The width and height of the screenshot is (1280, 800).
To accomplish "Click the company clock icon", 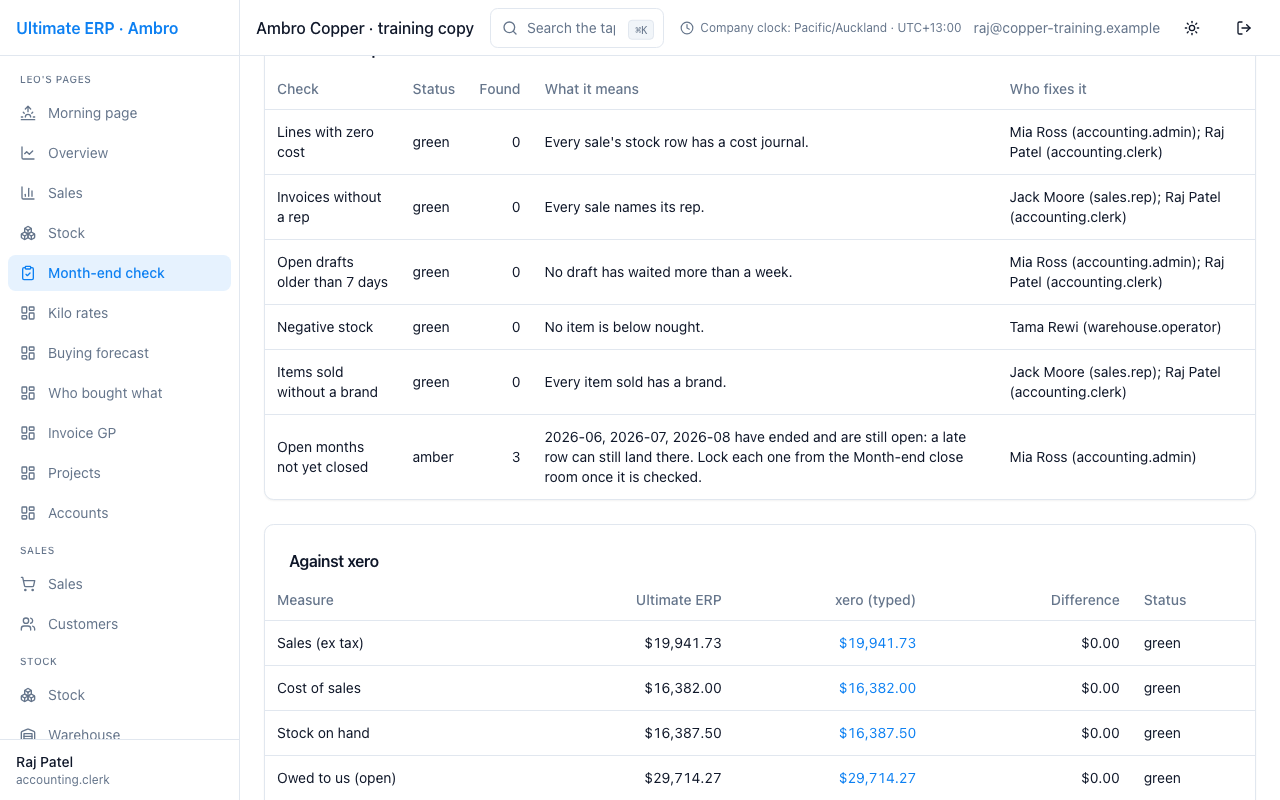I will [x=687, y=28].
